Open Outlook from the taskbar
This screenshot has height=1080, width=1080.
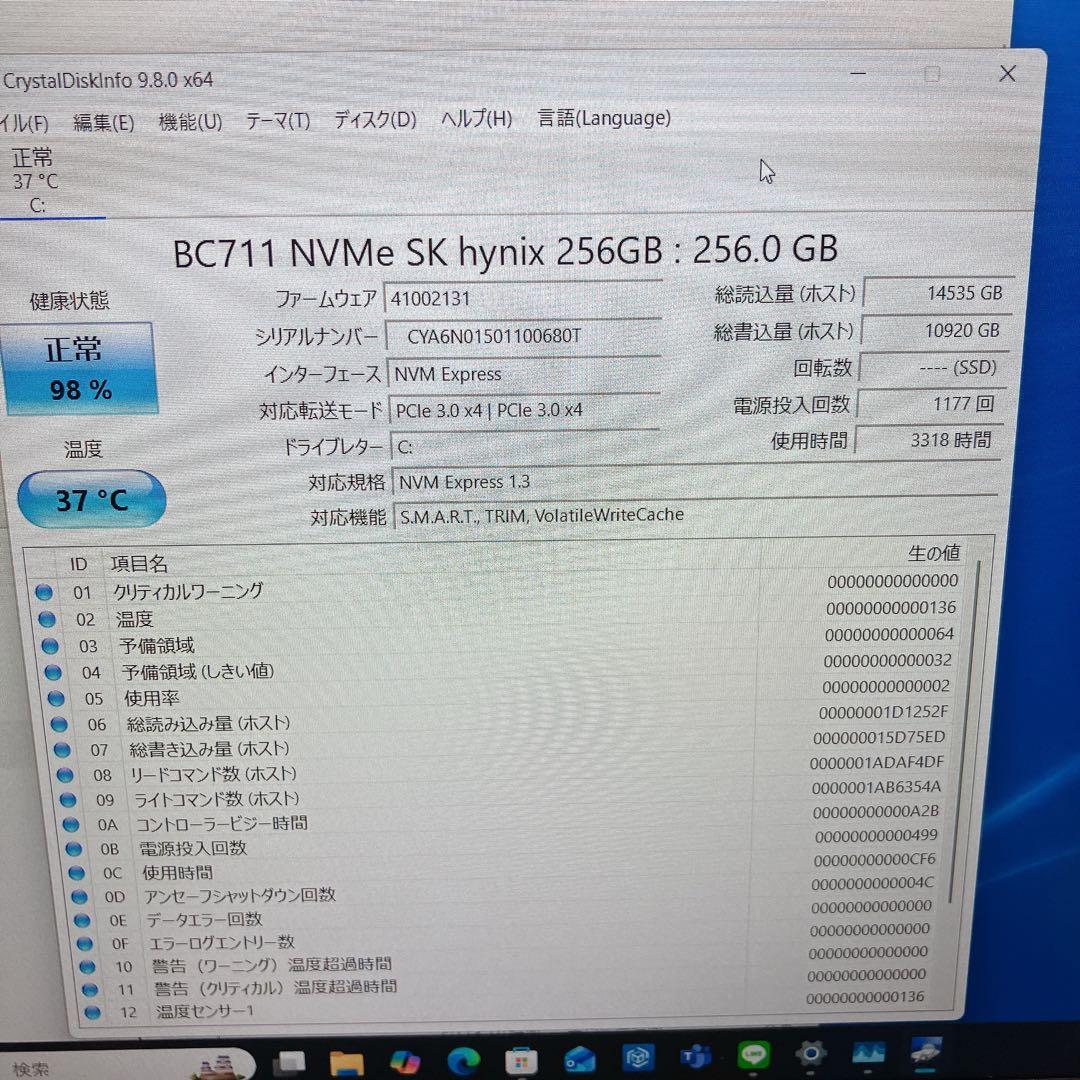click(579, 1060)
